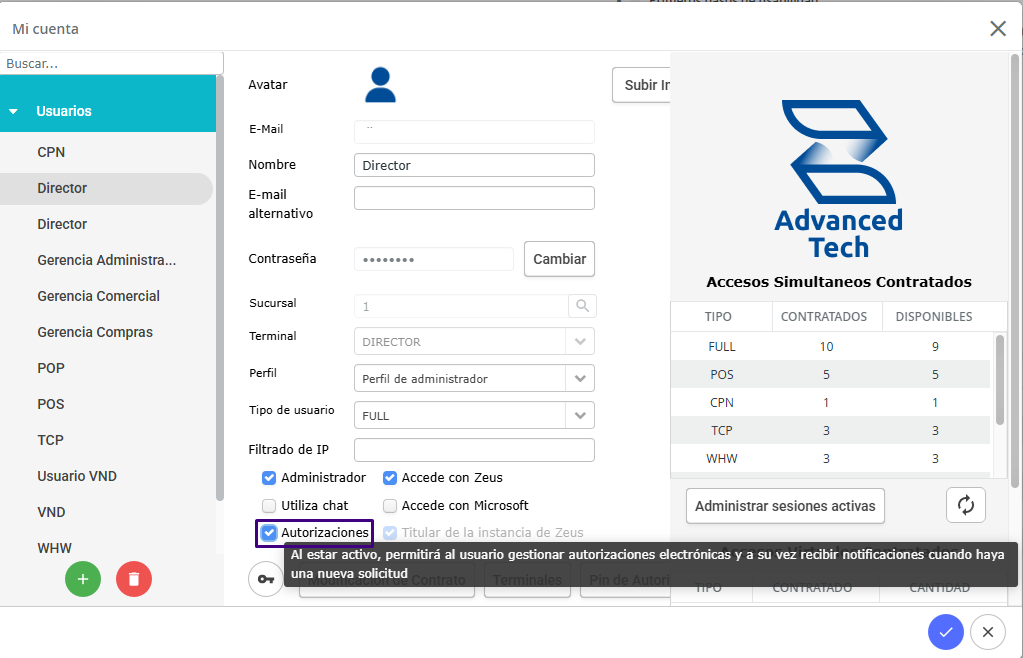Click the red delete user trash icon
Viewport: 1023px width, 658px height.
(x=134, y=579)
